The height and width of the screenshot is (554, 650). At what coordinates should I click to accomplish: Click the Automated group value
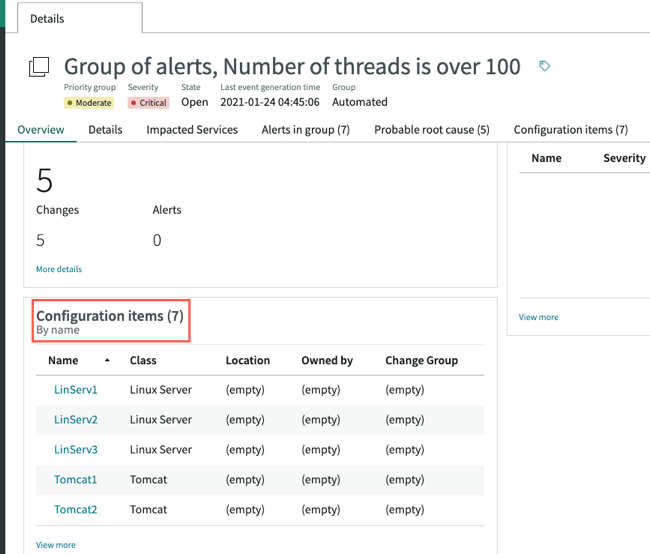coord(360,102)
